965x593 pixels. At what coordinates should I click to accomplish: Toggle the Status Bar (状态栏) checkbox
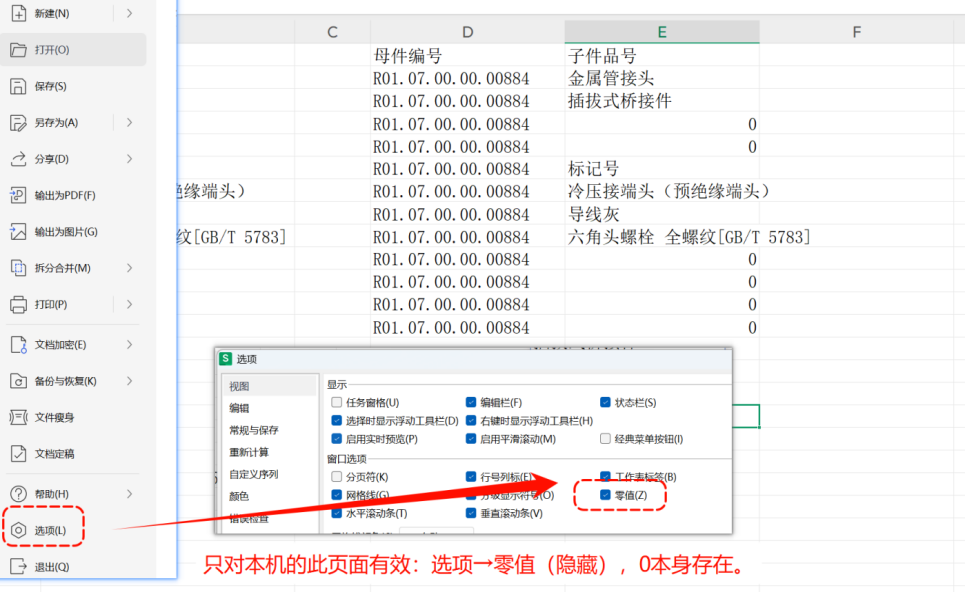coord(605,402)
